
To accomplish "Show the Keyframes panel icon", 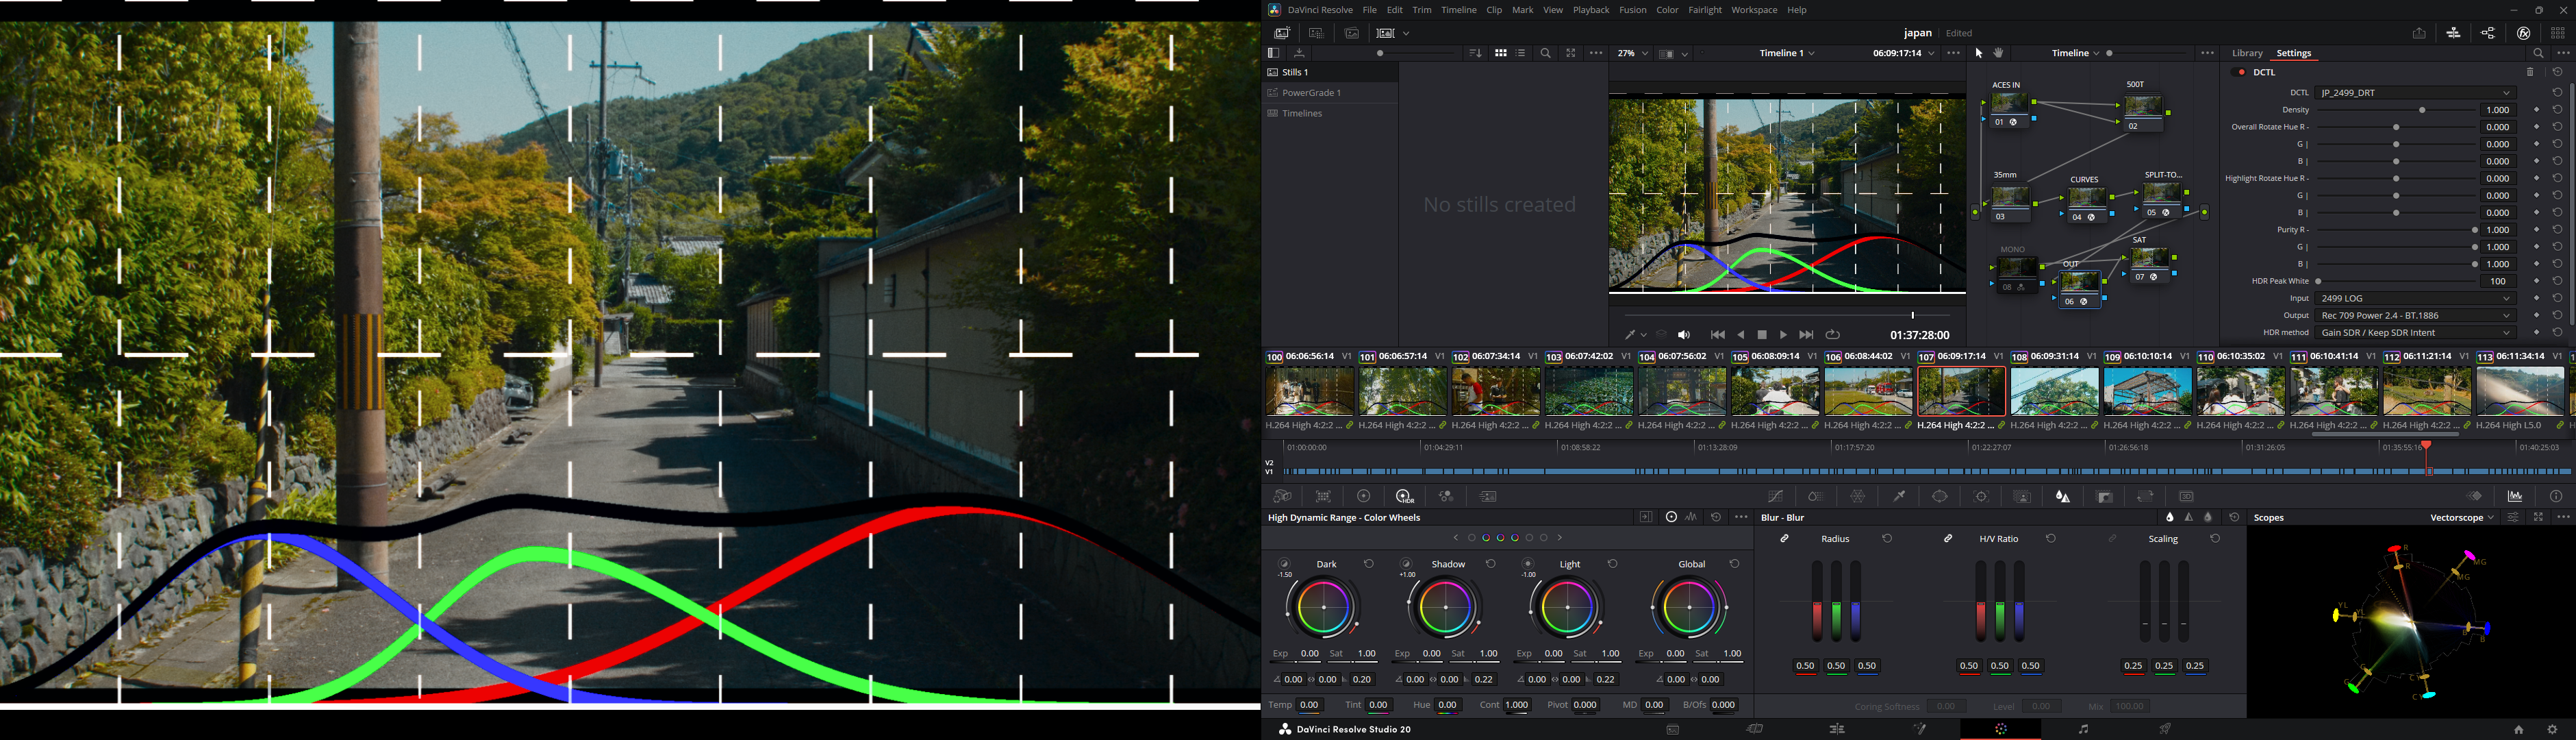I will point(2475,497).
